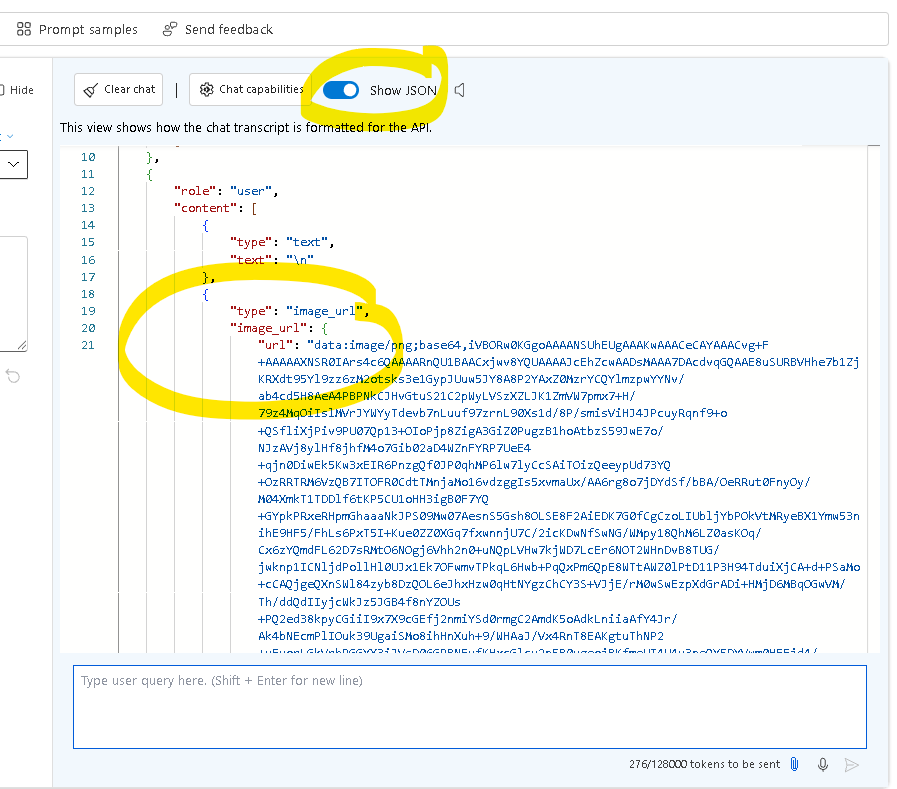
Task: Click the "type": "image_url" line
Action: tap(300, 311)
